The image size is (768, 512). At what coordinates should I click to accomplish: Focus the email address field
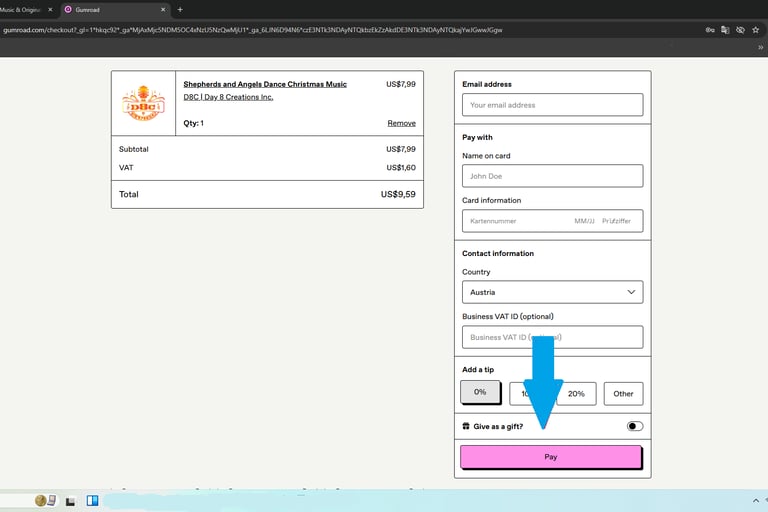[552, 105]
